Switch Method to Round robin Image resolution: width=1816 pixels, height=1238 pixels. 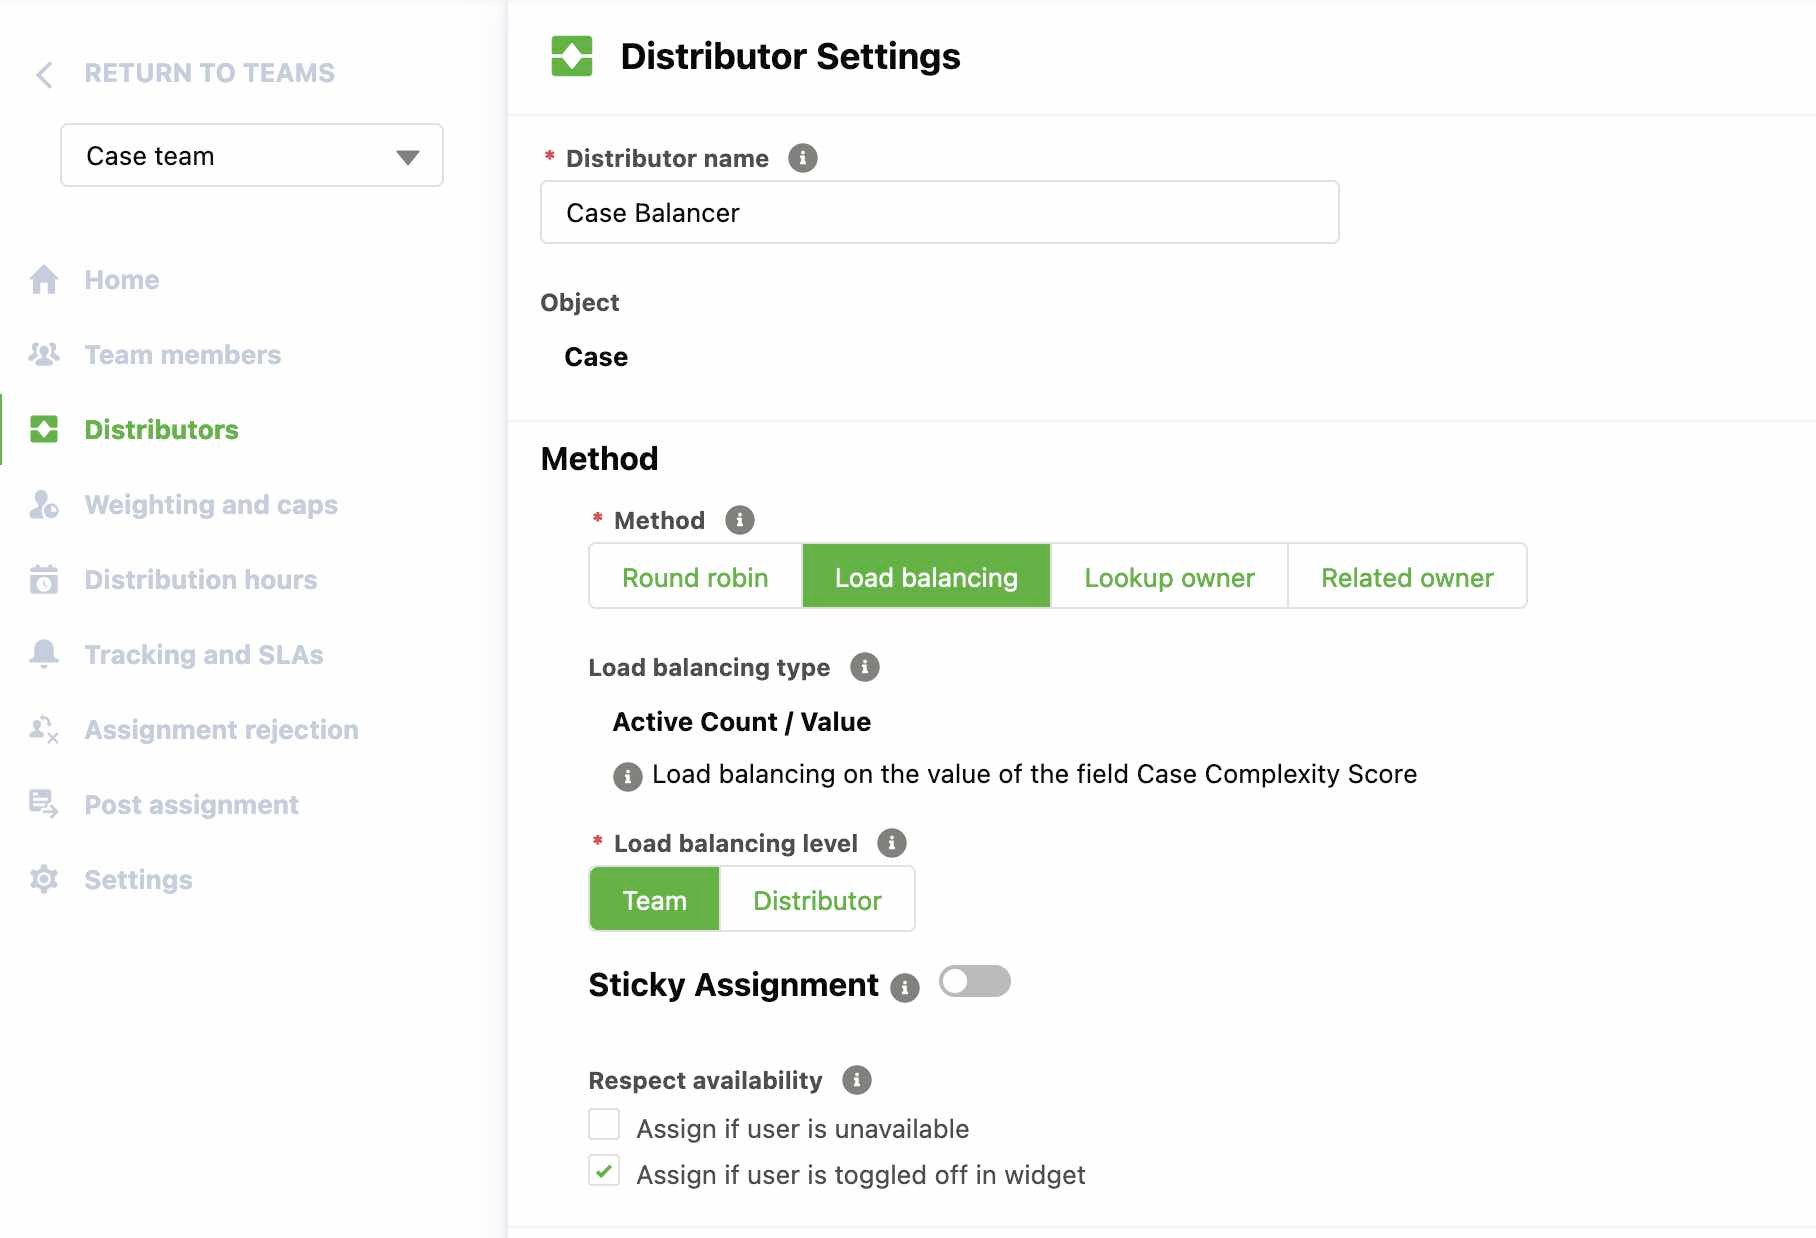click(695, 577)
